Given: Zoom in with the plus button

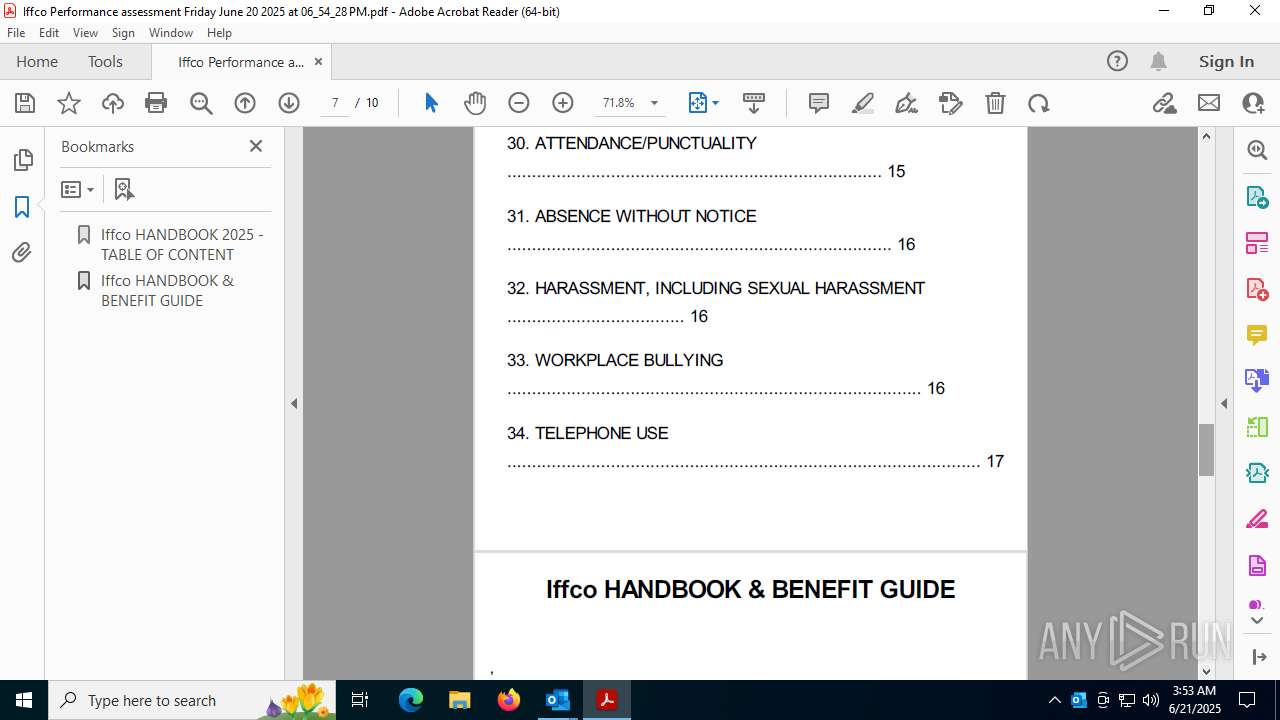Looking at the screenshot, I should [x=563, y=103].
